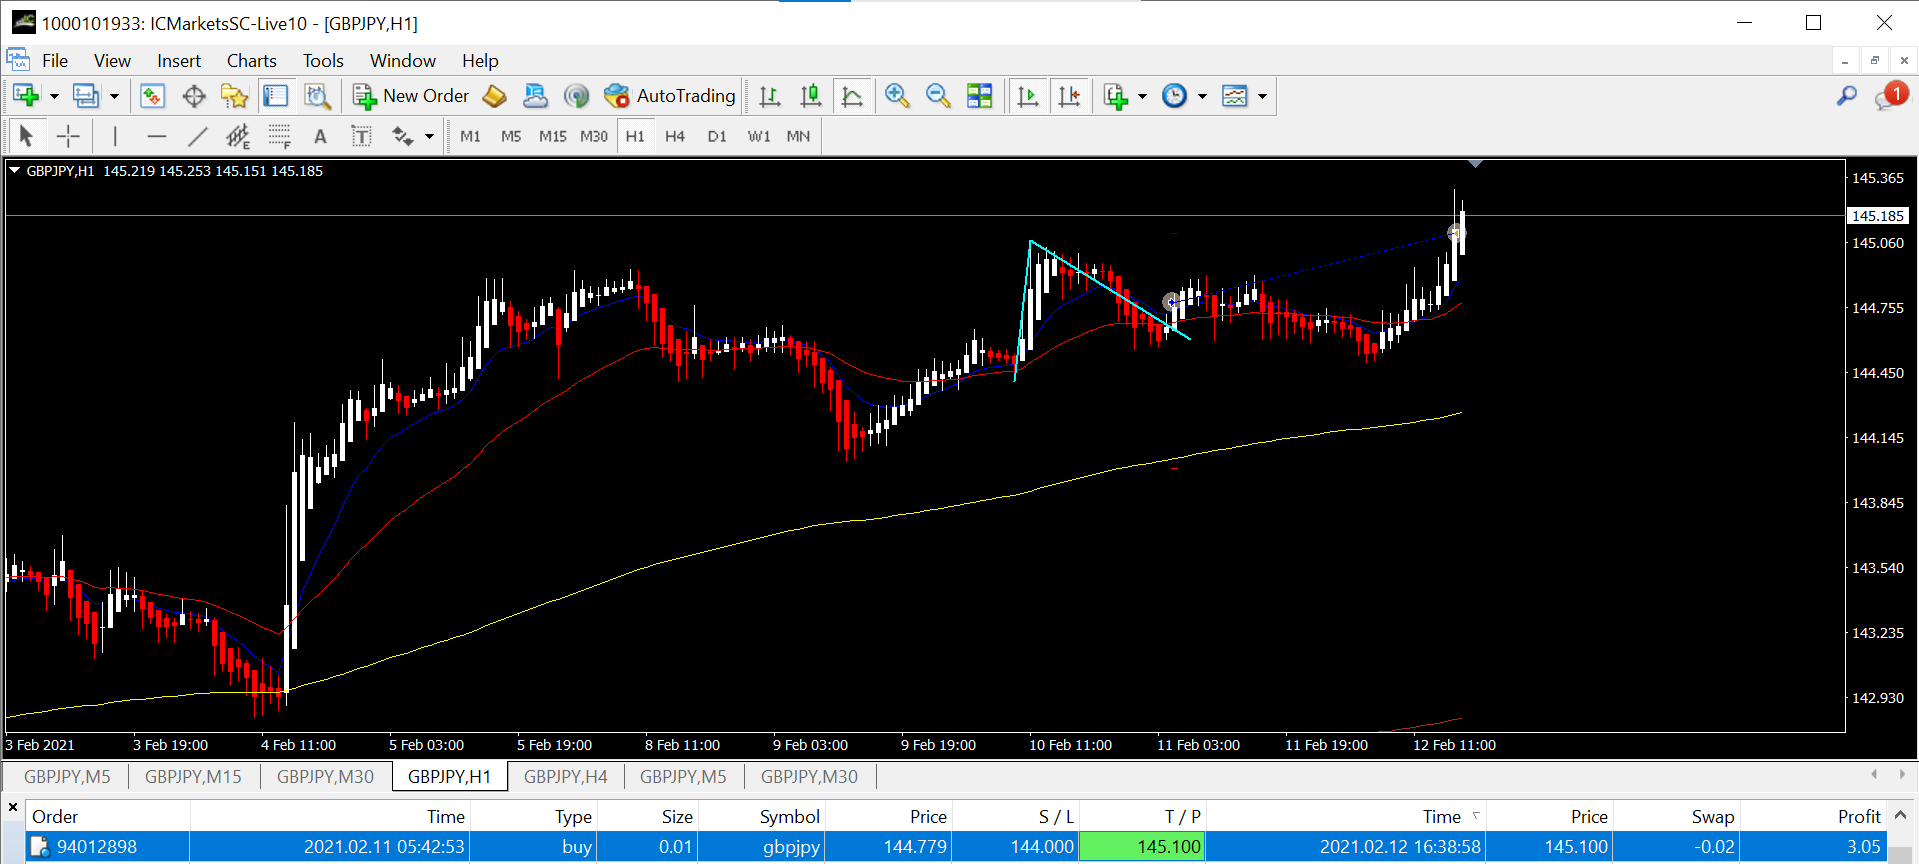
Task: Open the Tools menu
Action: click(x=323, y=61)
